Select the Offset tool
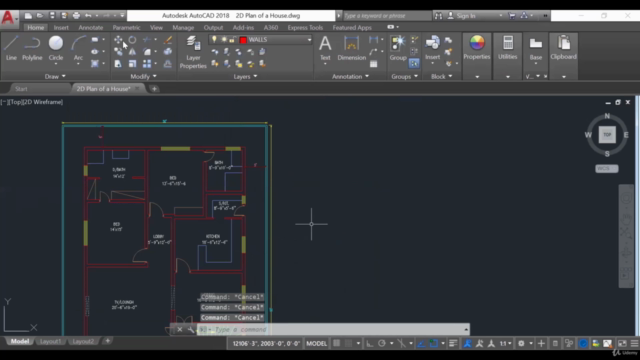 click(168, 64)
